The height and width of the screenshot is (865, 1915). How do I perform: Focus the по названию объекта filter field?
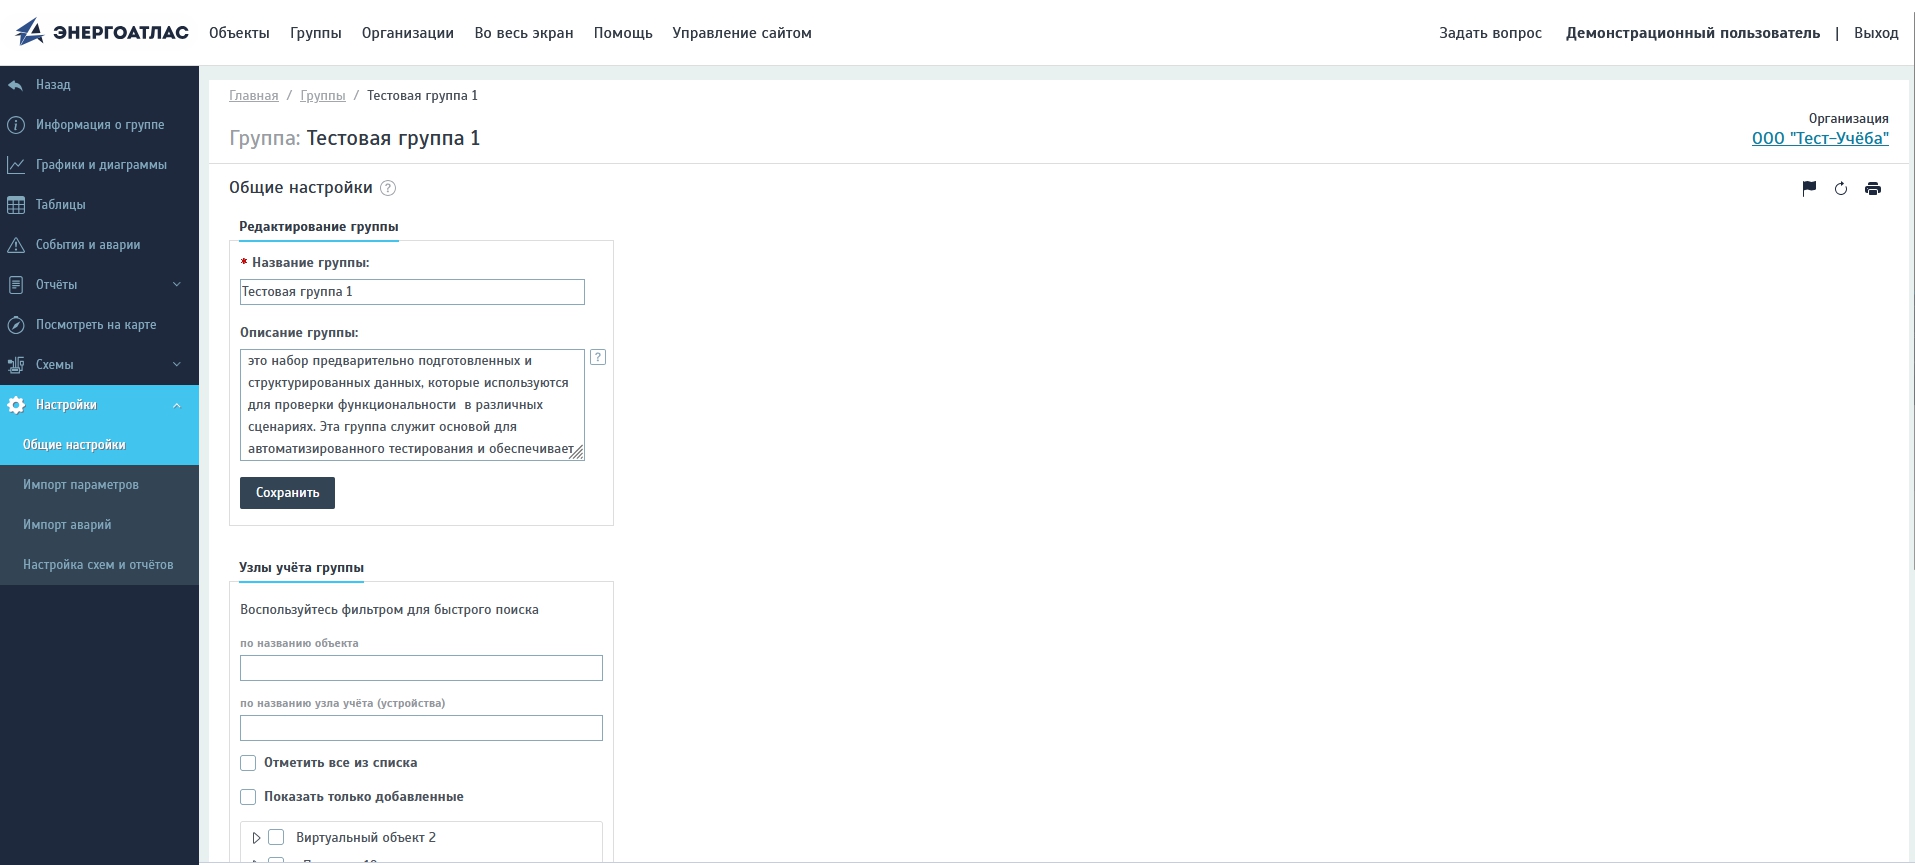click(421, 668)
